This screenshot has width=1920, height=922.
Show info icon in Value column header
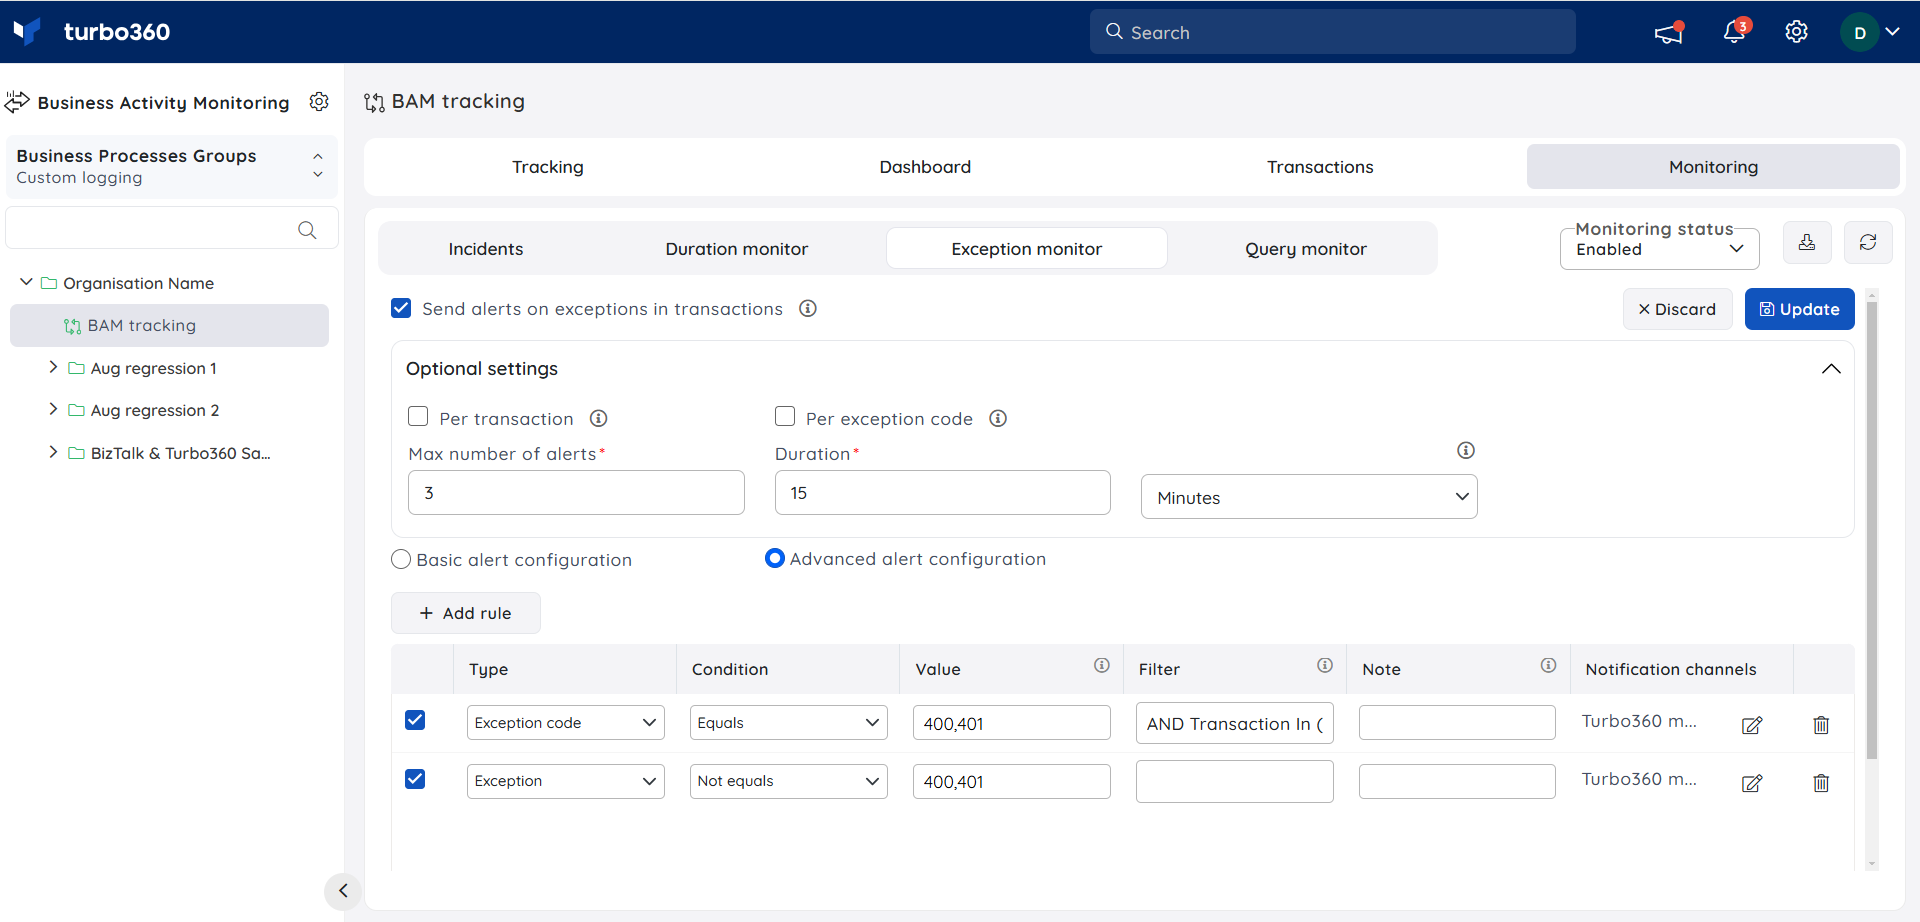point(1102,666)
